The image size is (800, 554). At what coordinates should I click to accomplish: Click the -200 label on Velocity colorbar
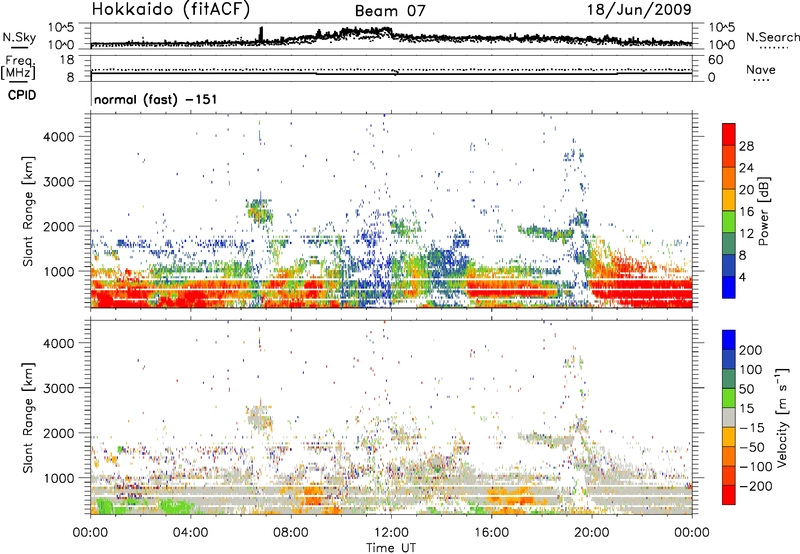(755, 486)
